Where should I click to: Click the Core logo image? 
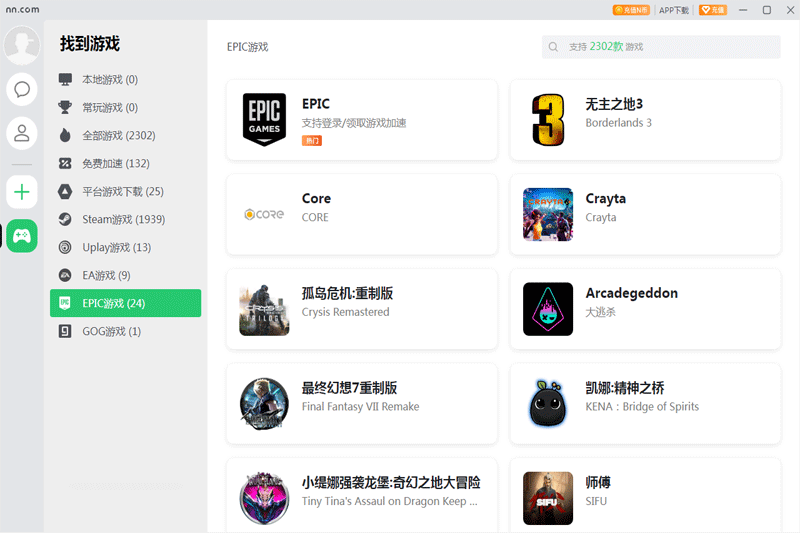[264, 214]
